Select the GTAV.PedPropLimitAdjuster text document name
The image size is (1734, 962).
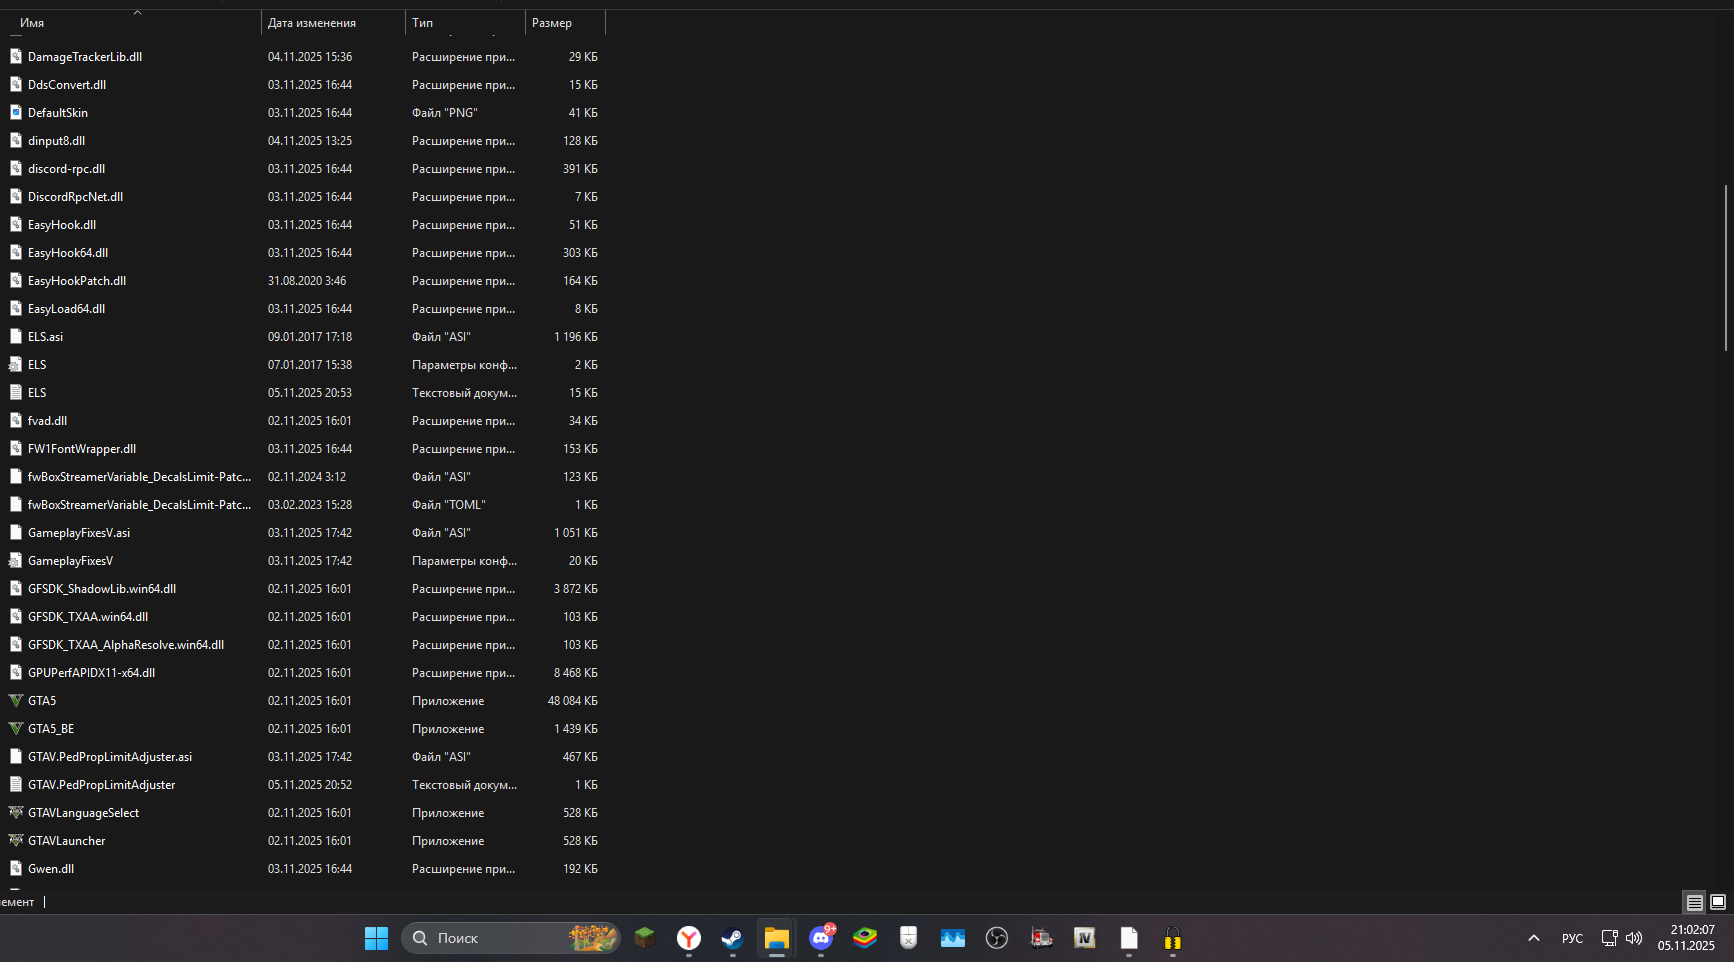(102, 785)
